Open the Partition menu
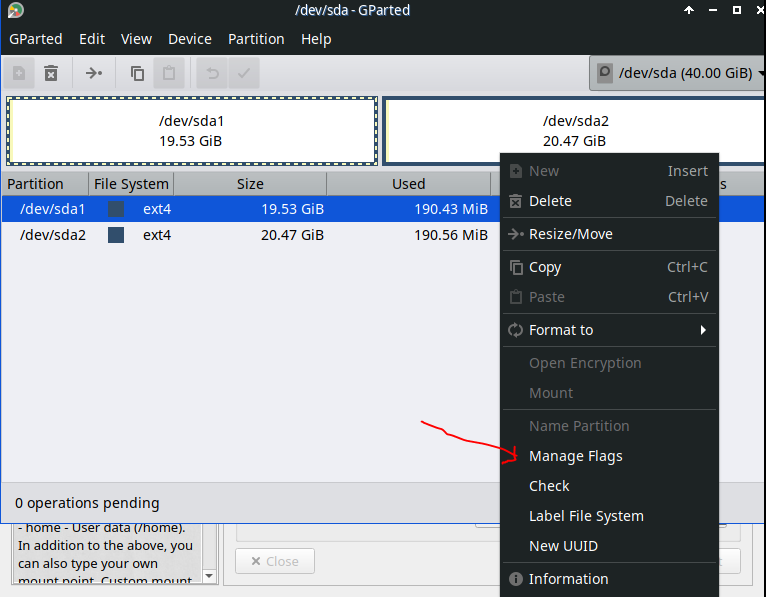 pos(256,39)
